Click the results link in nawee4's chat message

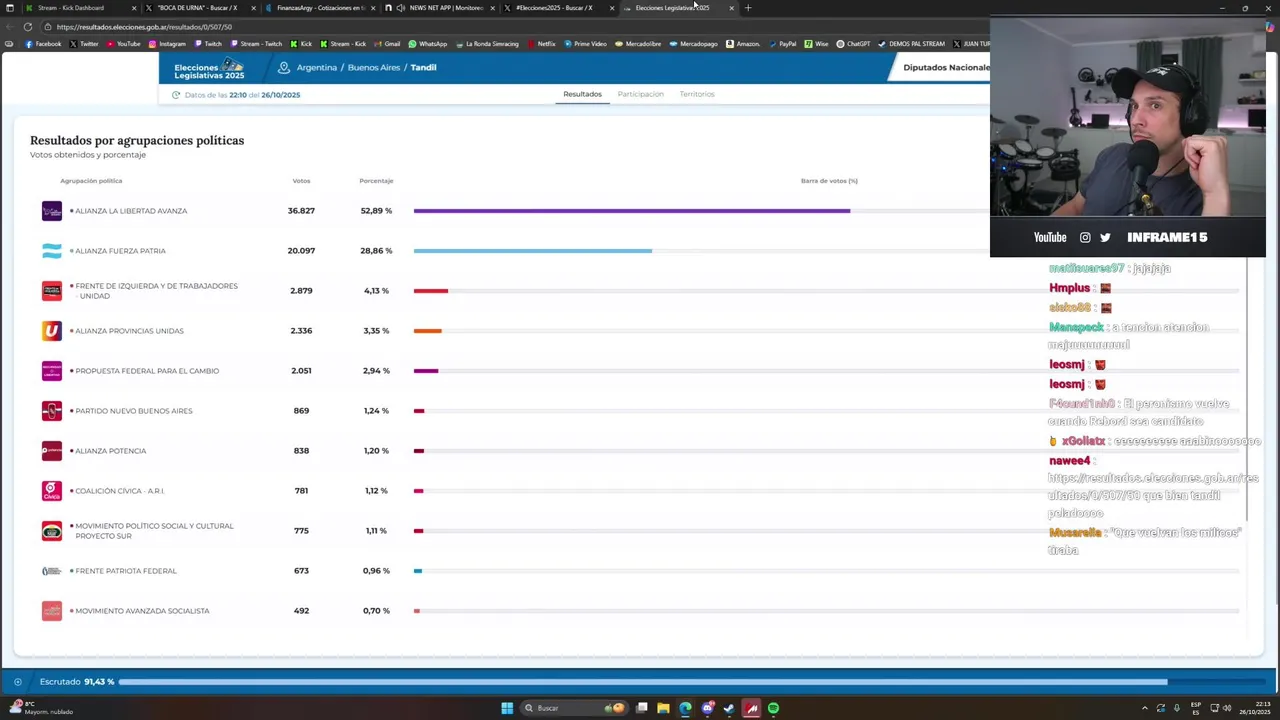click(1153, 487)
